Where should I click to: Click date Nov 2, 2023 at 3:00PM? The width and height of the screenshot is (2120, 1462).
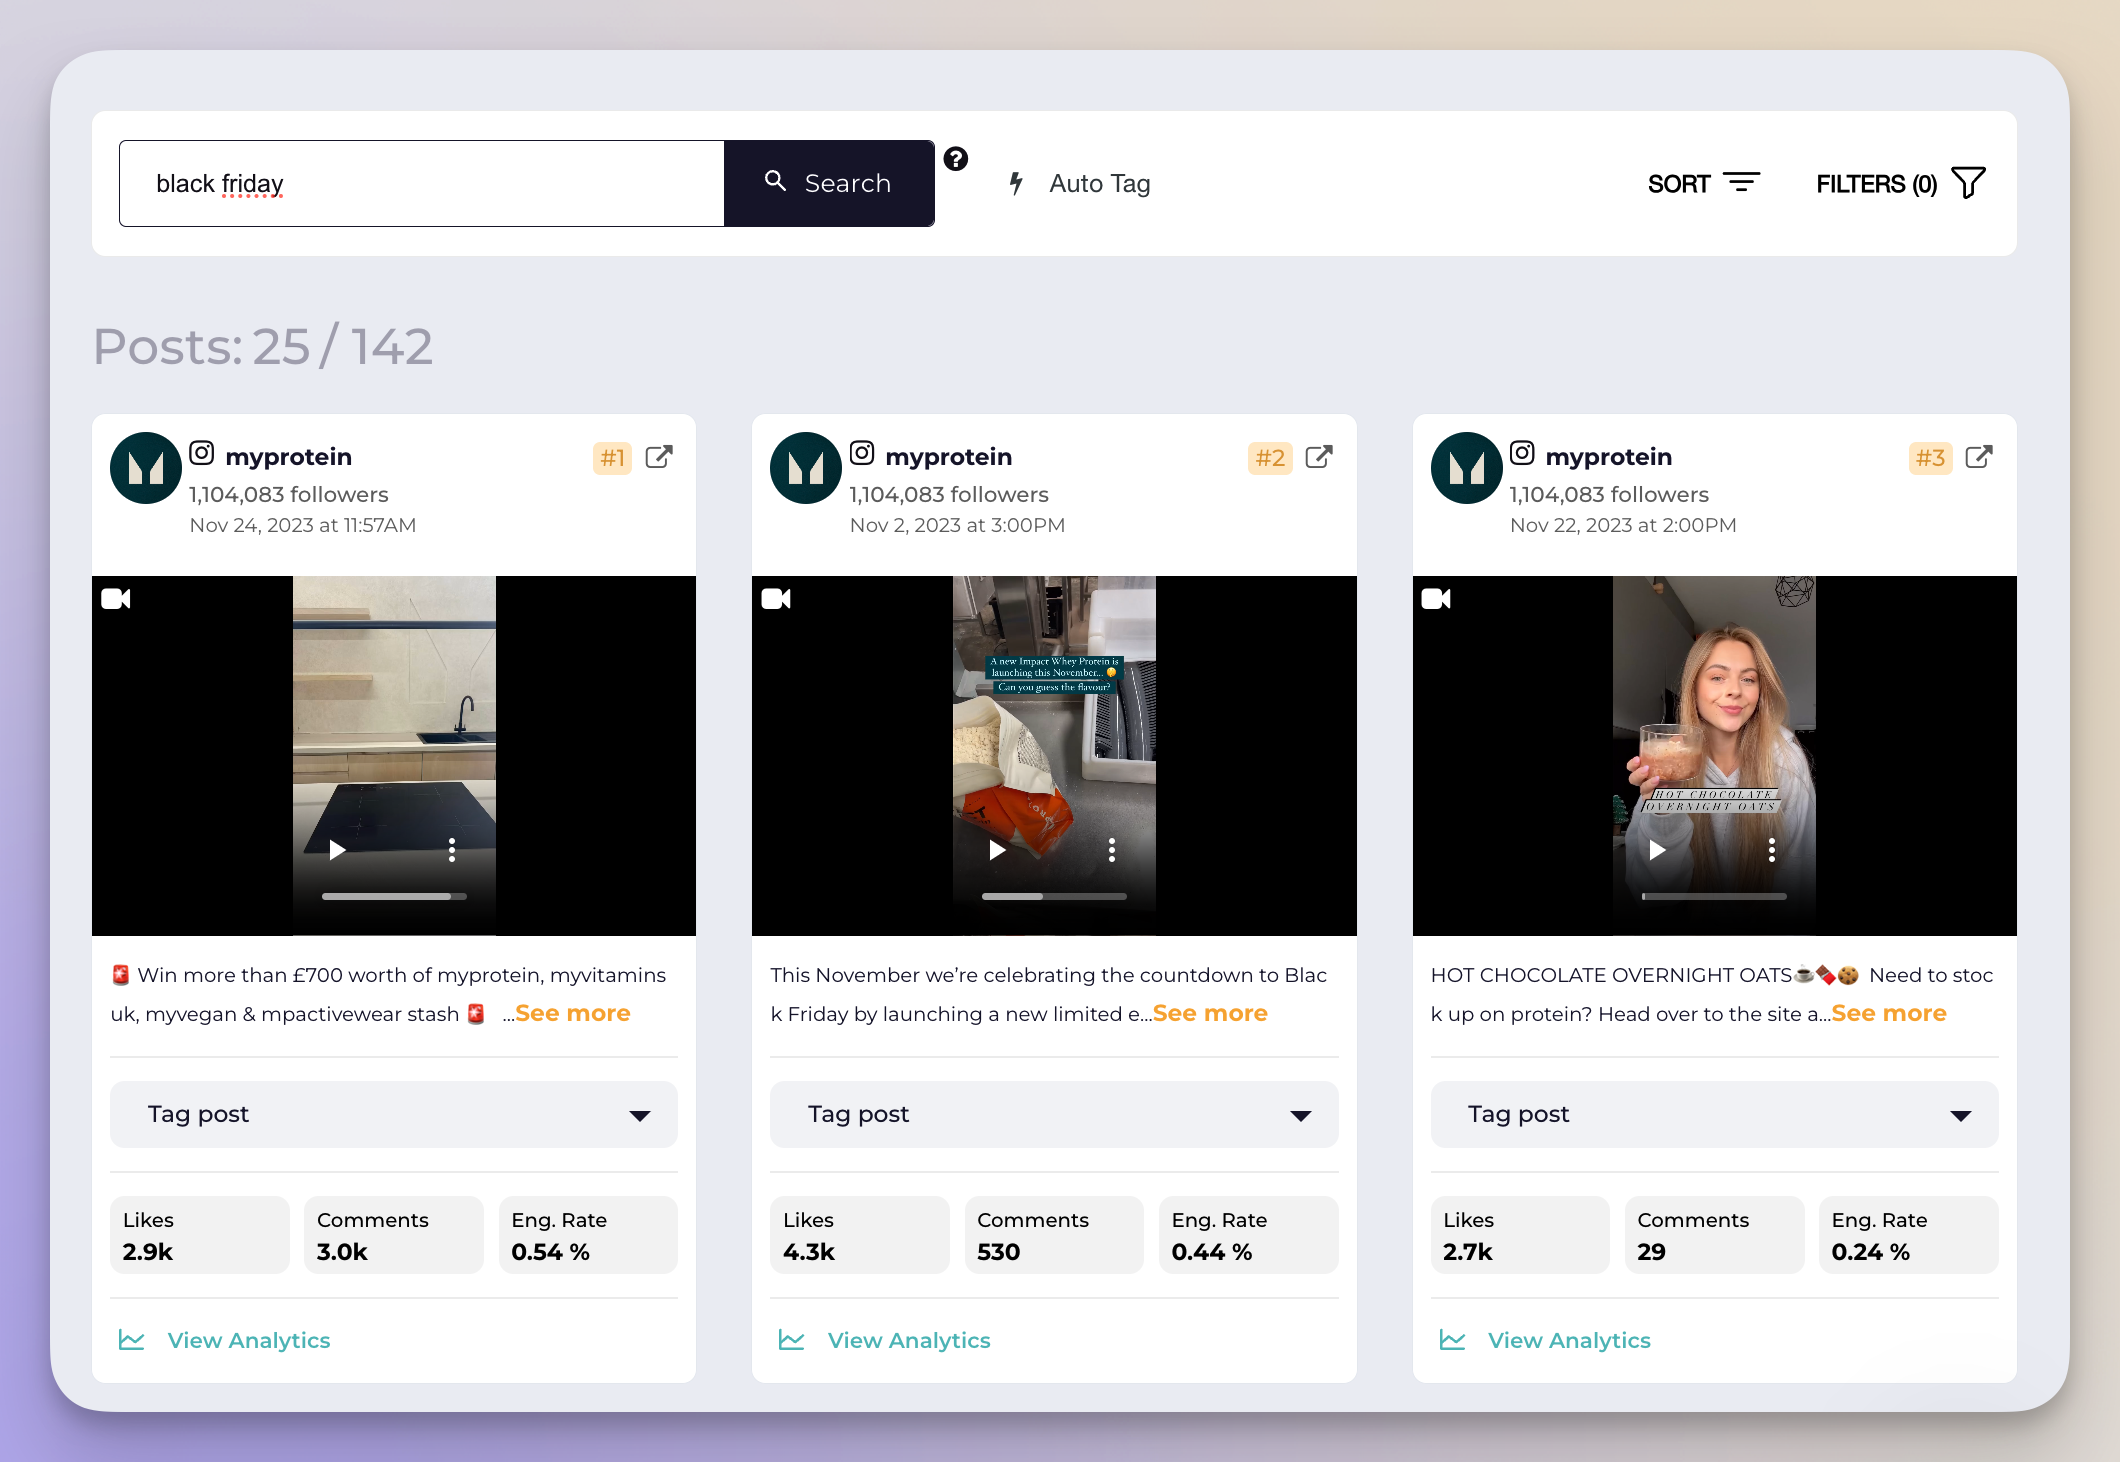[957, 525]
